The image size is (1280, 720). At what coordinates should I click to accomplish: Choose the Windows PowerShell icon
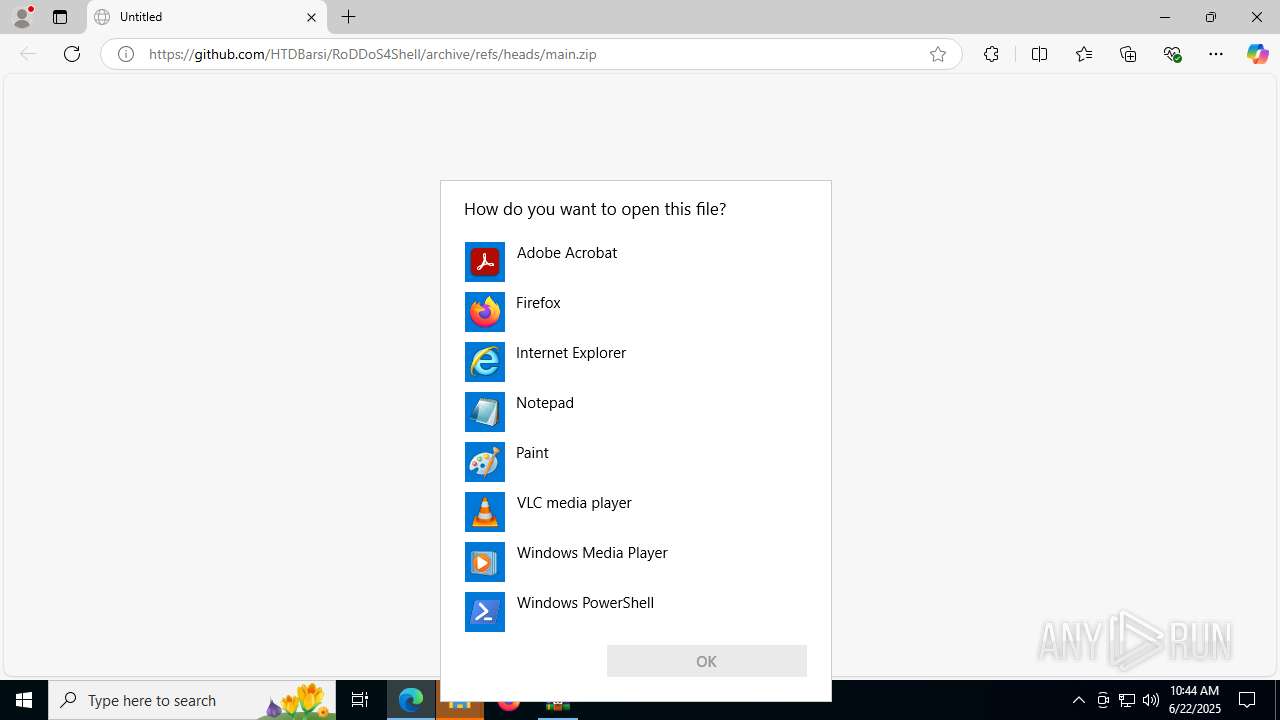point(485,612)
